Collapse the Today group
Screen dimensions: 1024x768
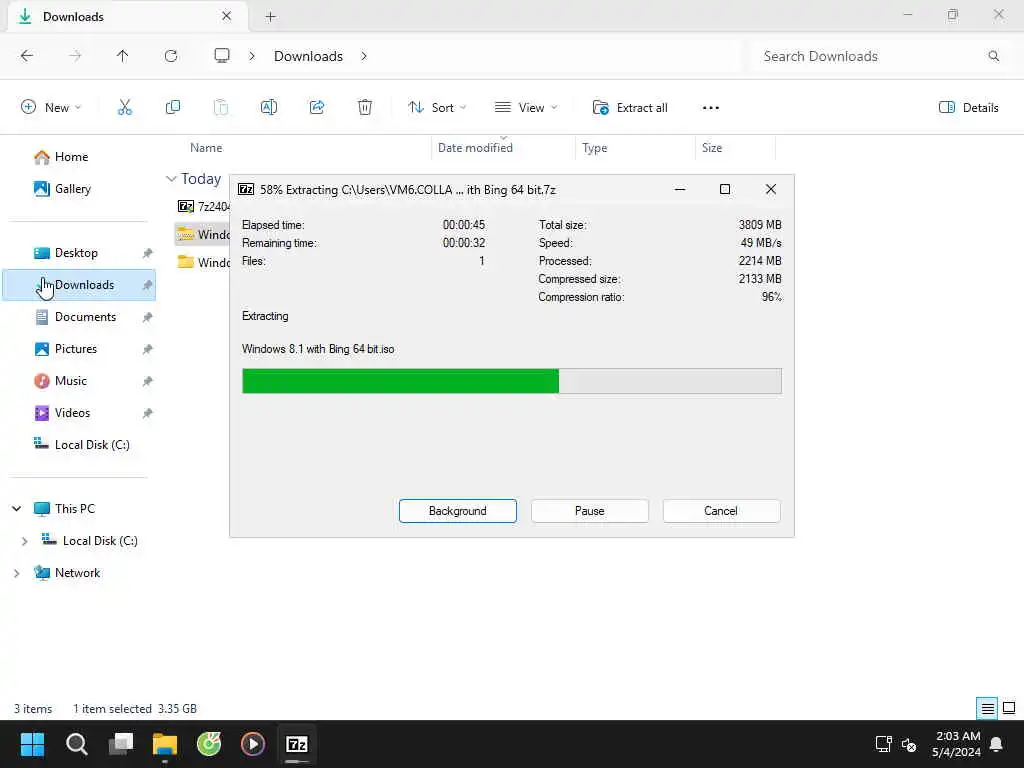click(x=171, y=179)
